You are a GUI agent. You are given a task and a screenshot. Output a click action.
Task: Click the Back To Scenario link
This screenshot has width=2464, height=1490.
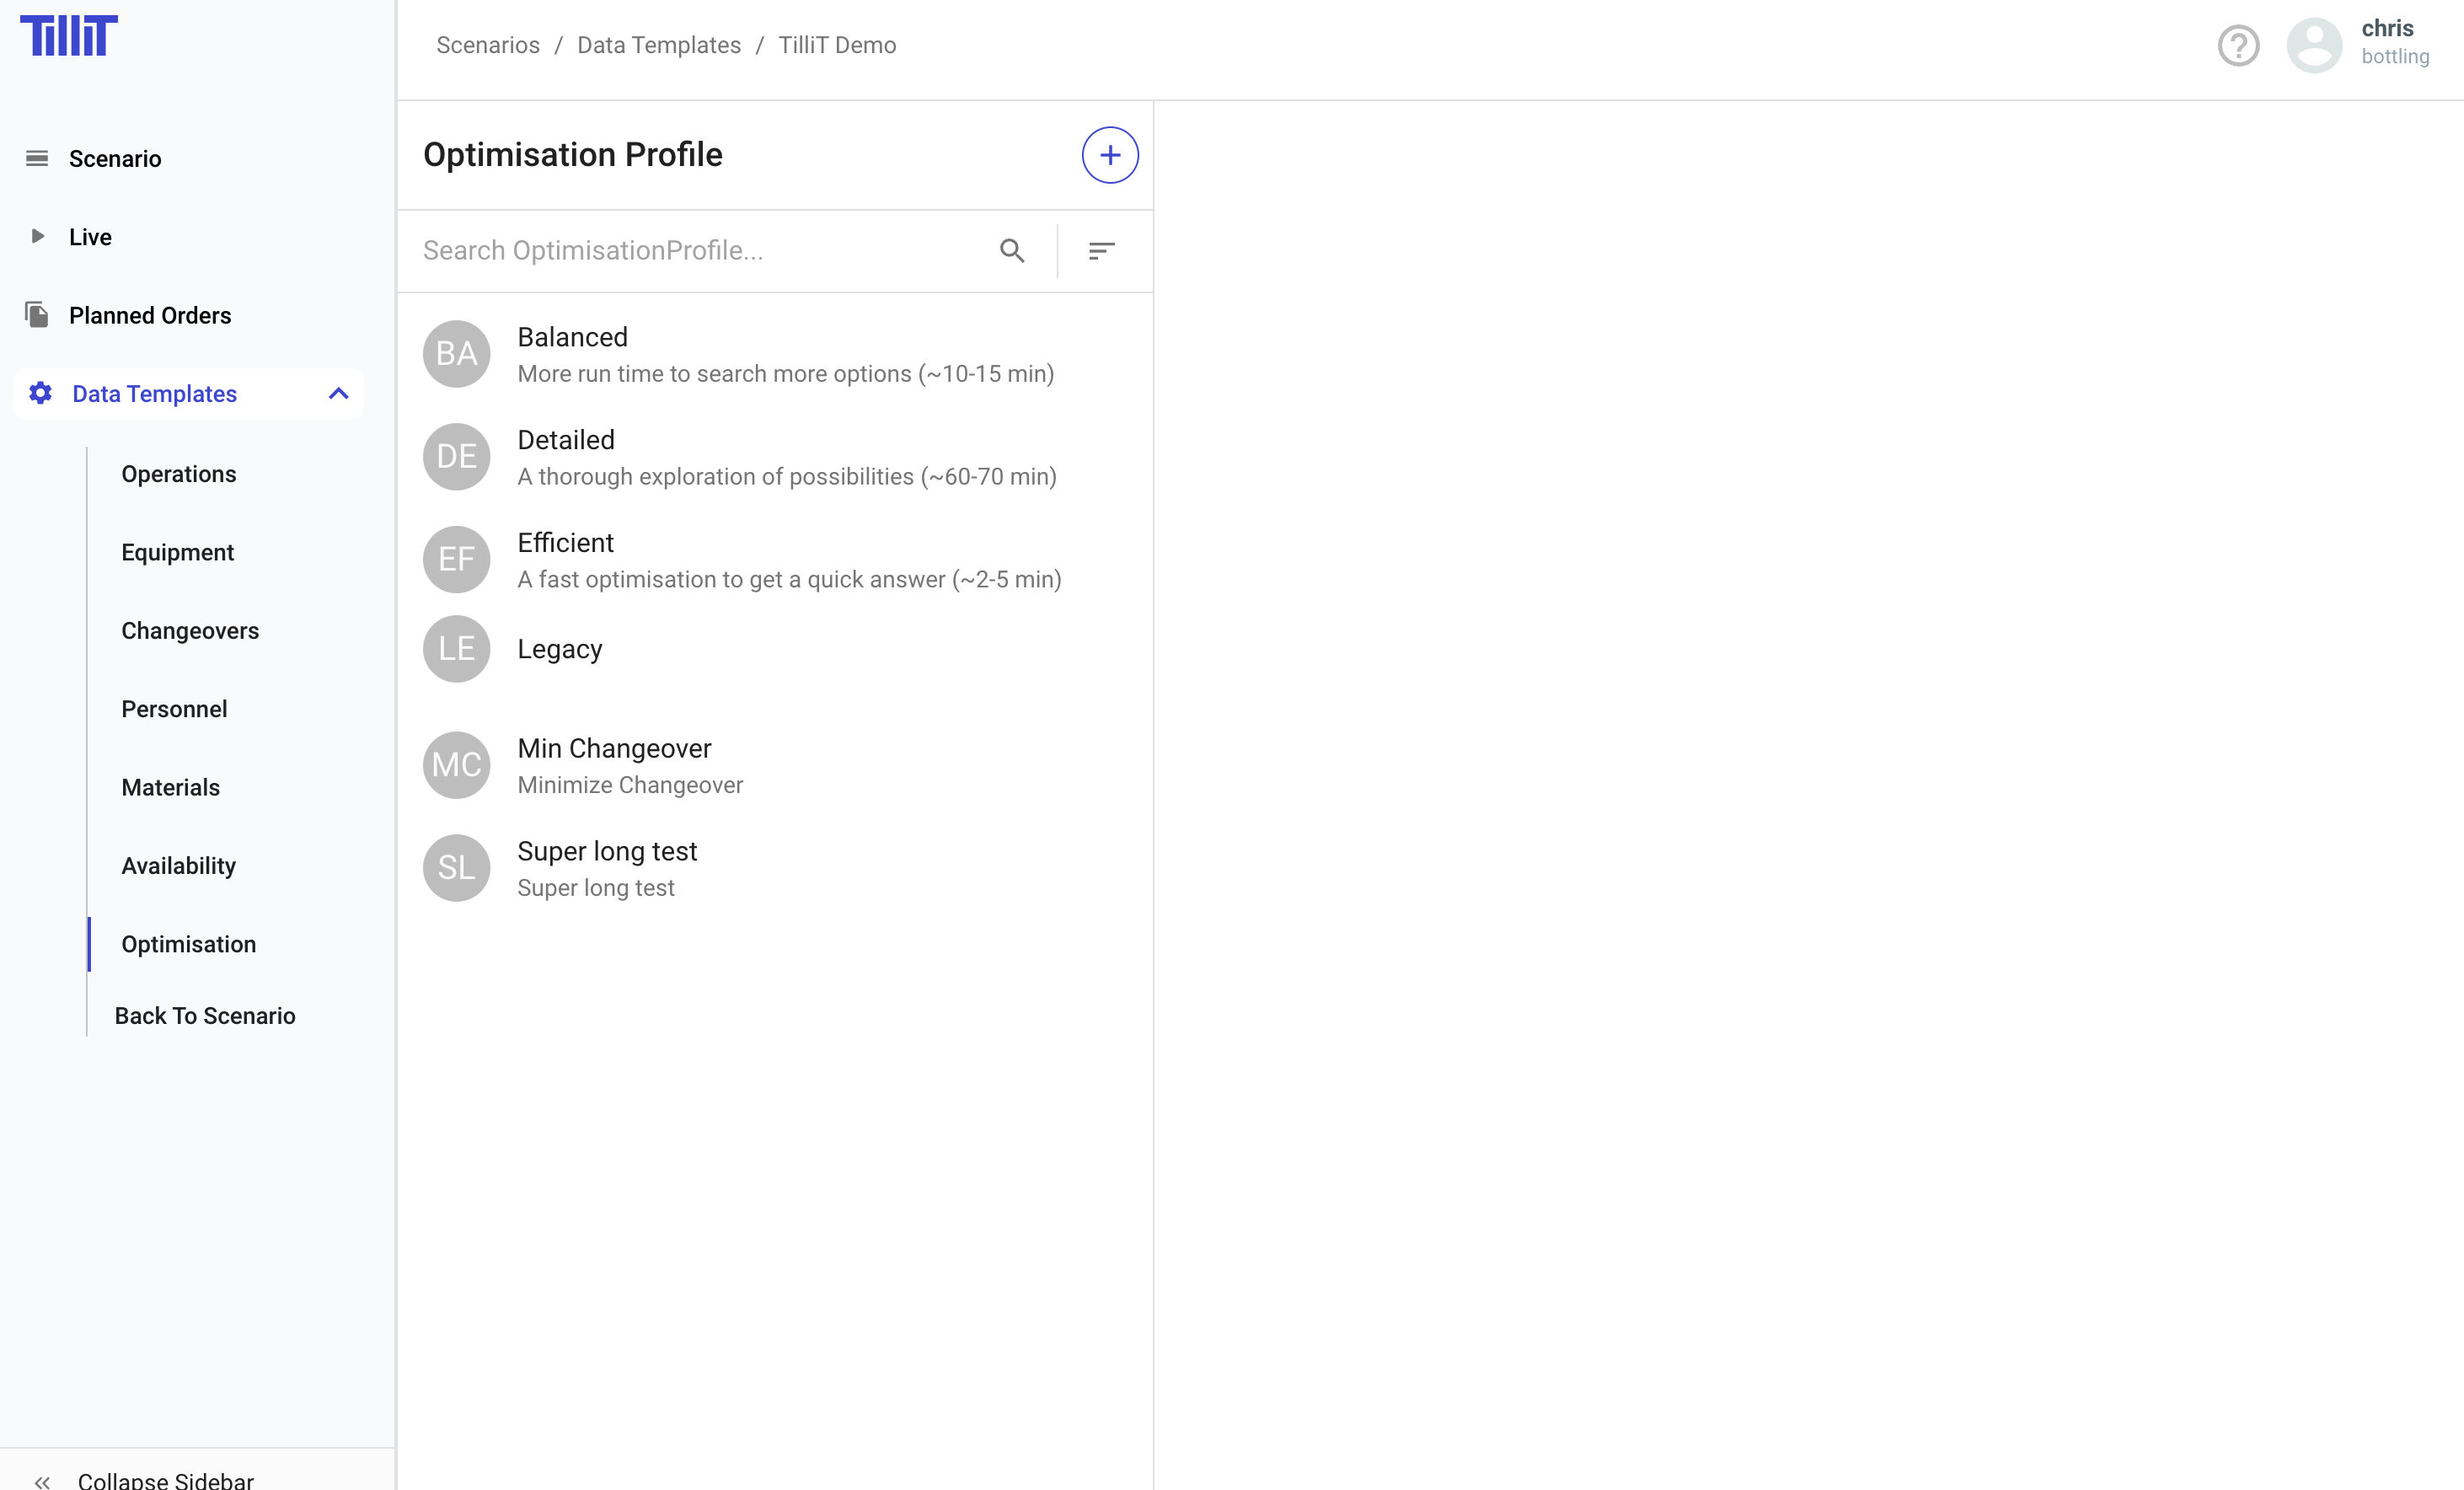(x=205, y=1016)
